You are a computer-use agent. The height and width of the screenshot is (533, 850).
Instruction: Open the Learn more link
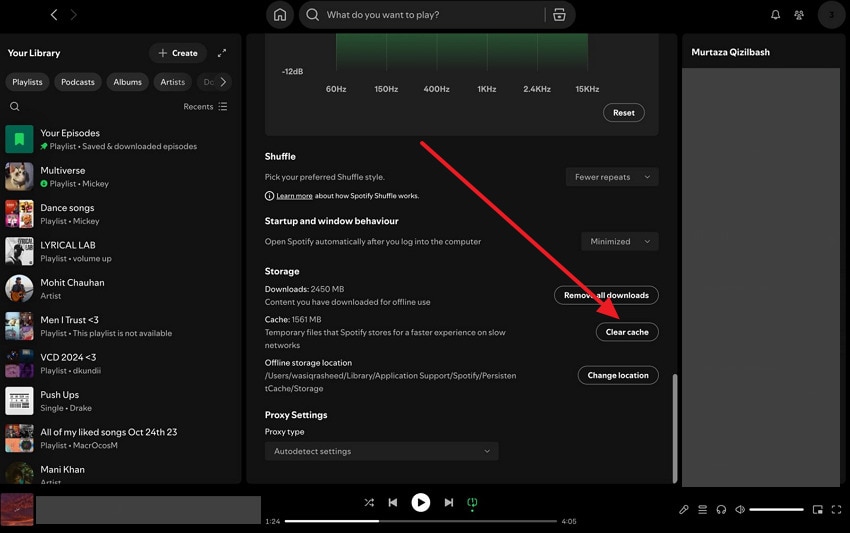(x=294, y=196)
